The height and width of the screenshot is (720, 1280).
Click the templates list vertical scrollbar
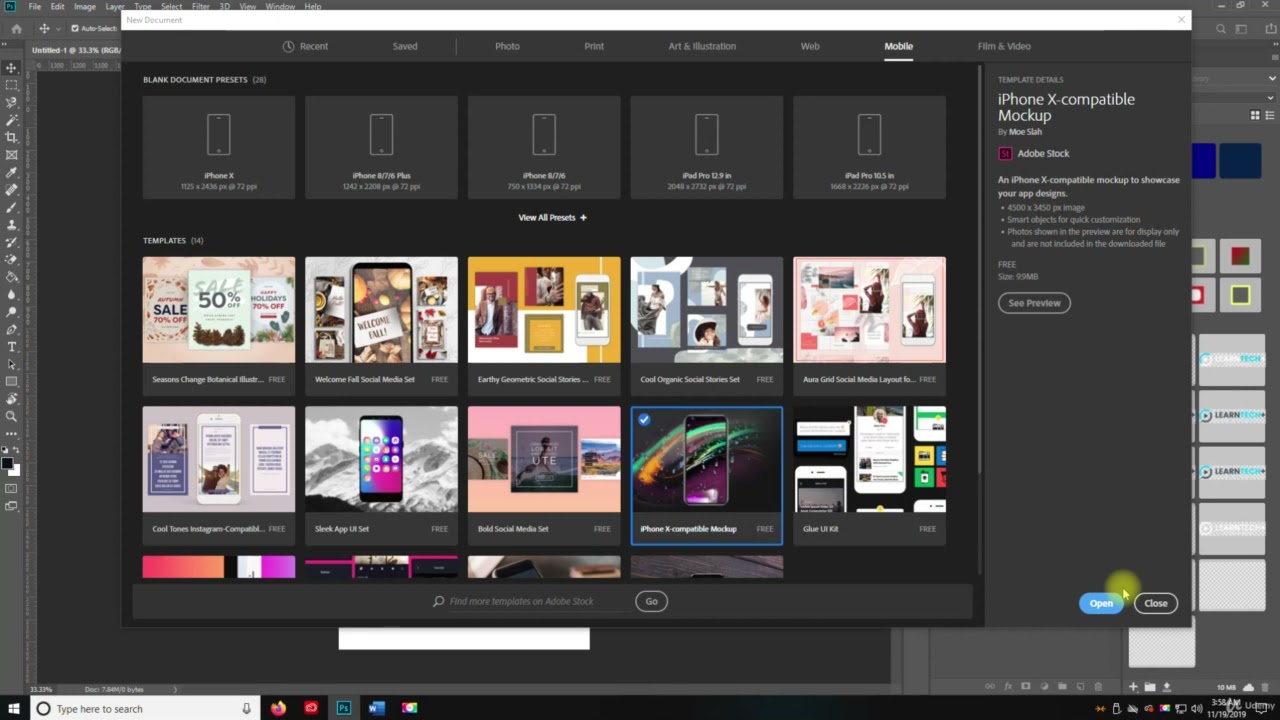point(979,320)
